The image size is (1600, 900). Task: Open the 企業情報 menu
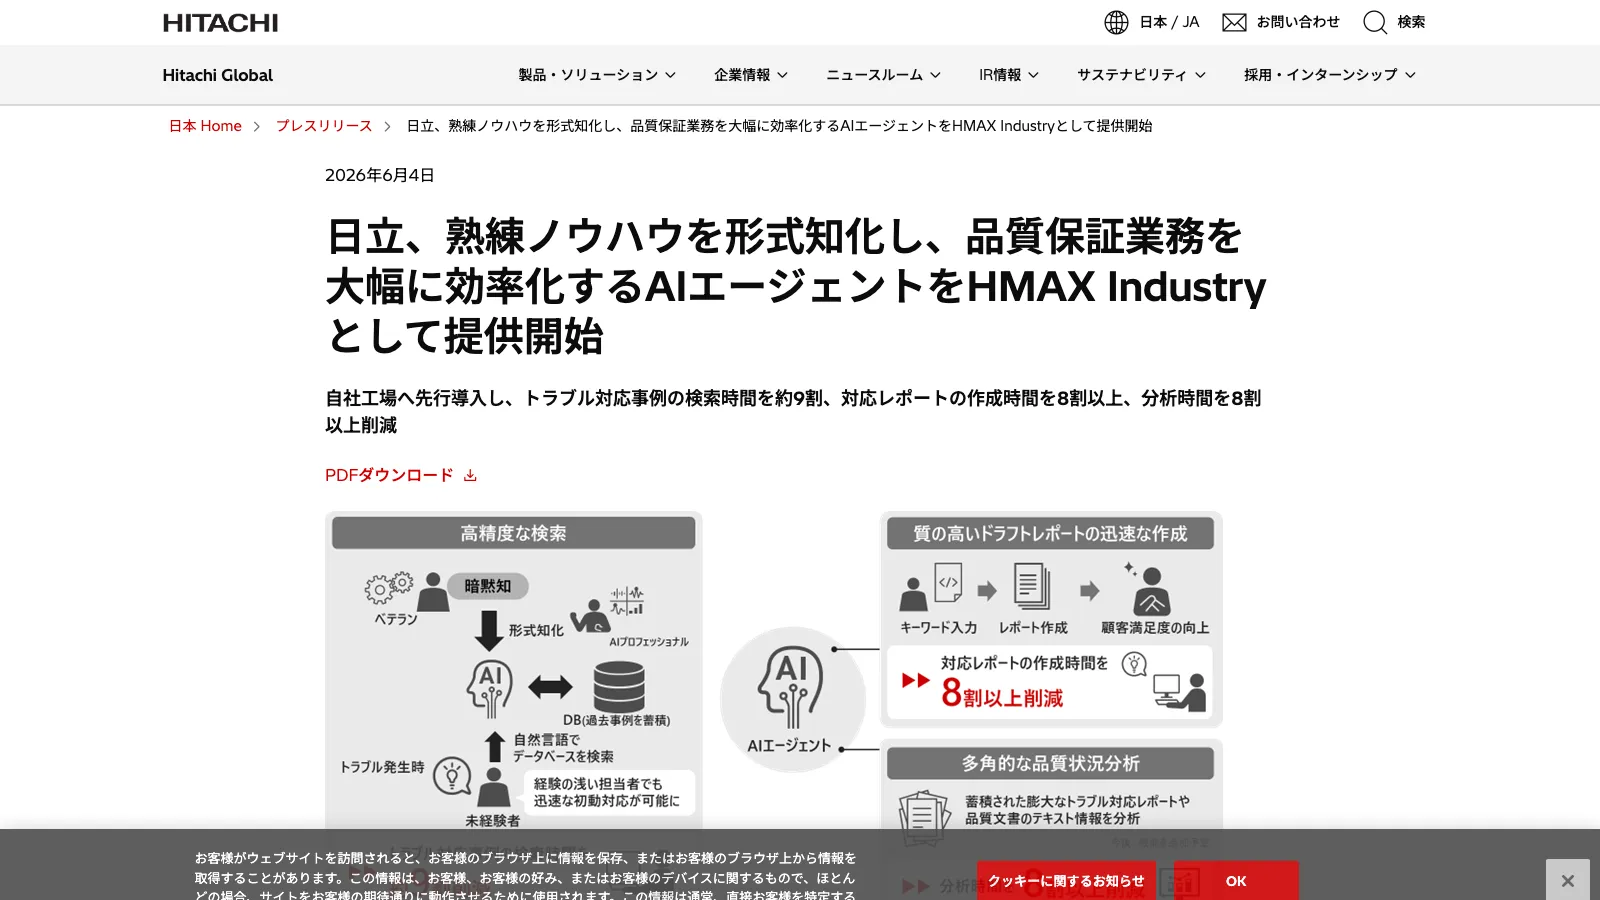coord(742,75)
